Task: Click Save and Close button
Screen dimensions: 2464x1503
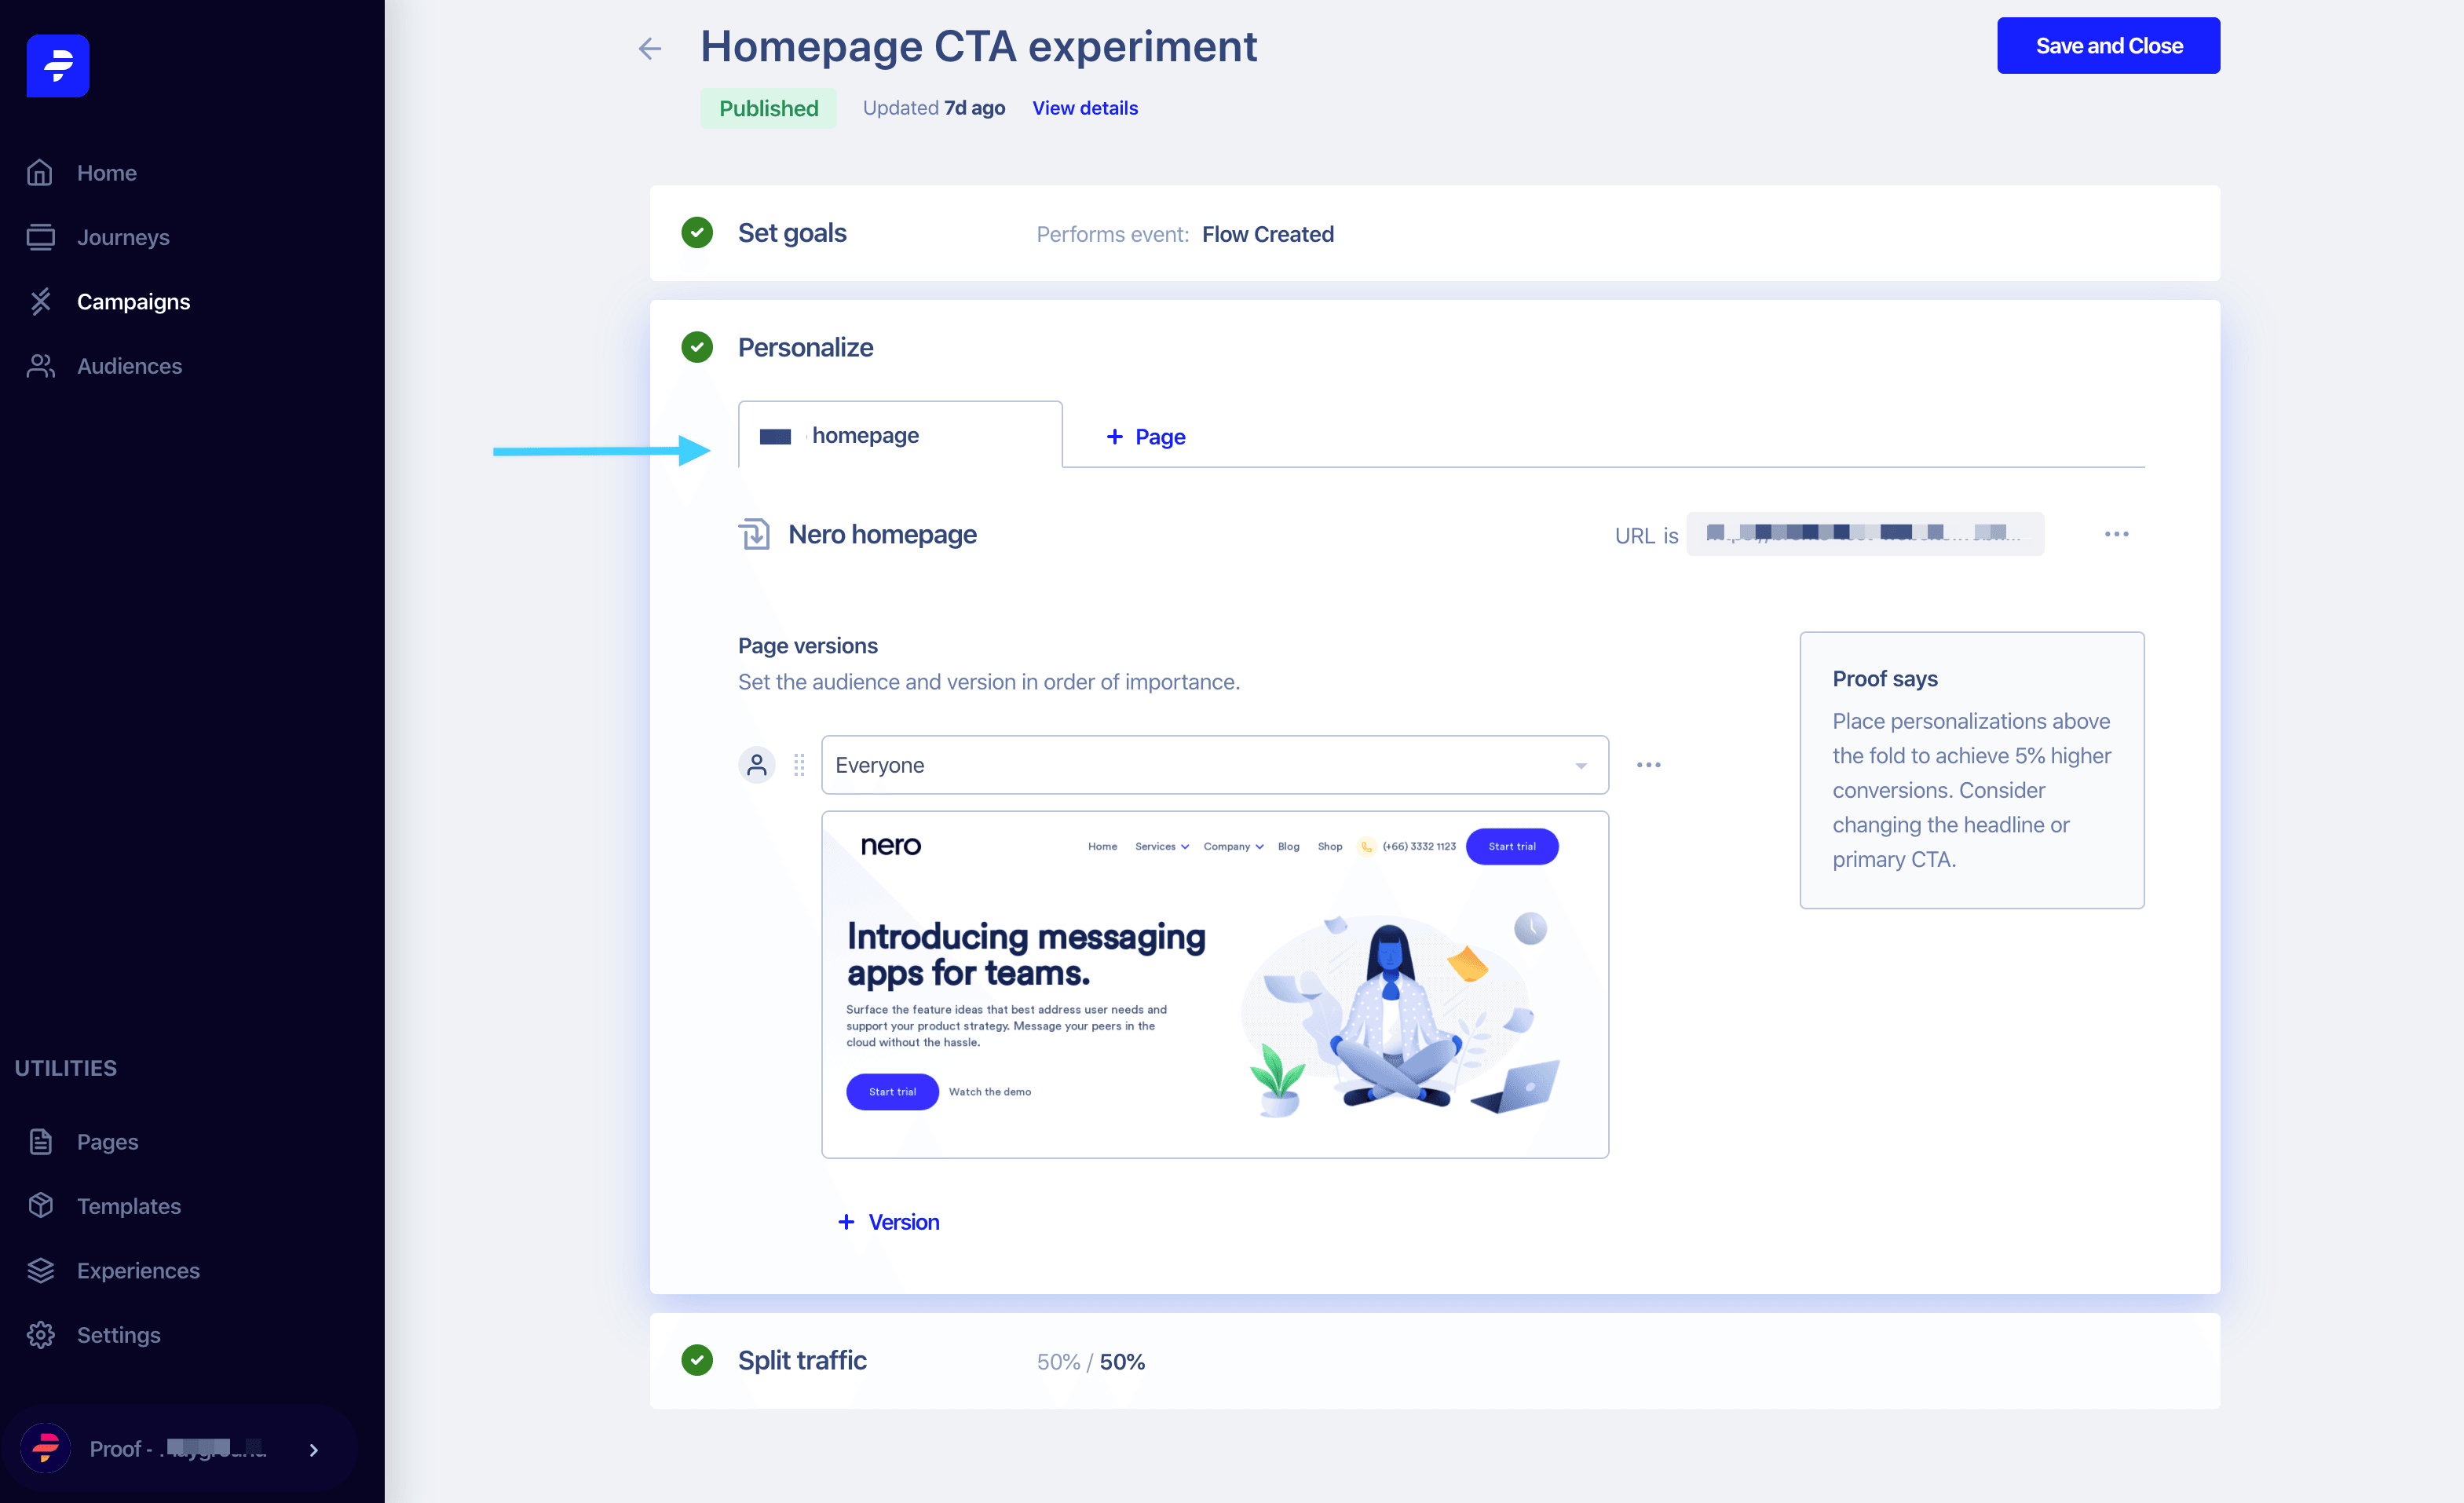Action: point(2108,46)
